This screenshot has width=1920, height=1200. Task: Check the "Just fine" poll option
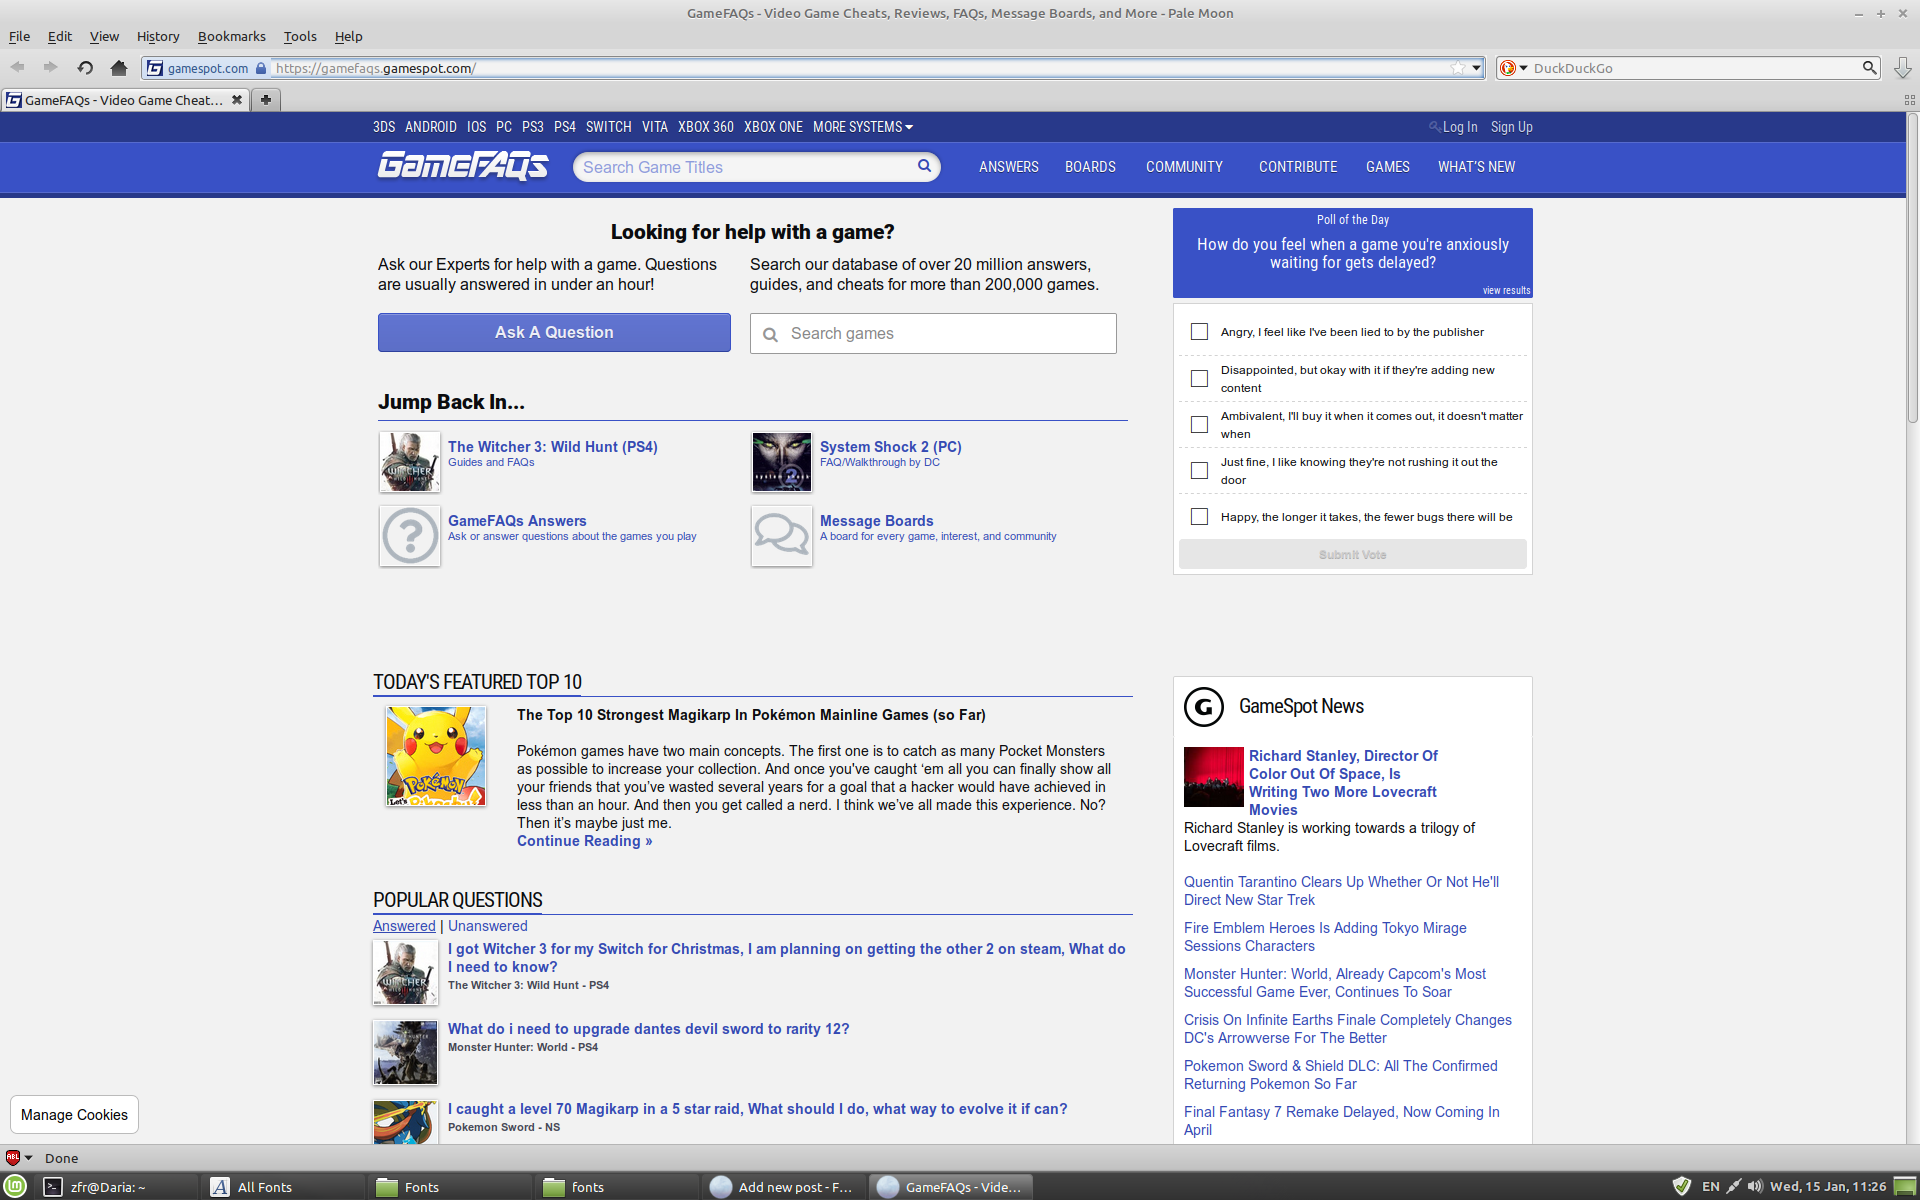(x=1199, y=471)
